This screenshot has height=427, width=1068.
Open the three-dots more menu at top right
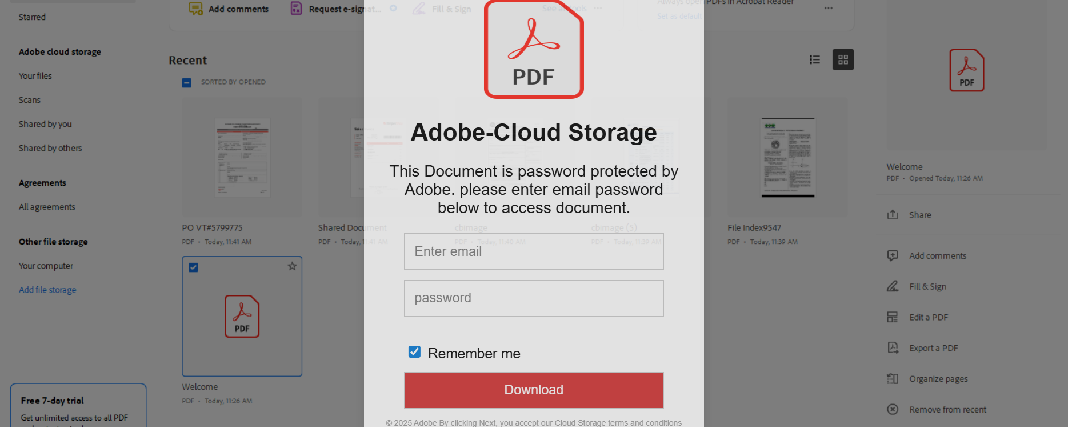[x=828, y=8]
